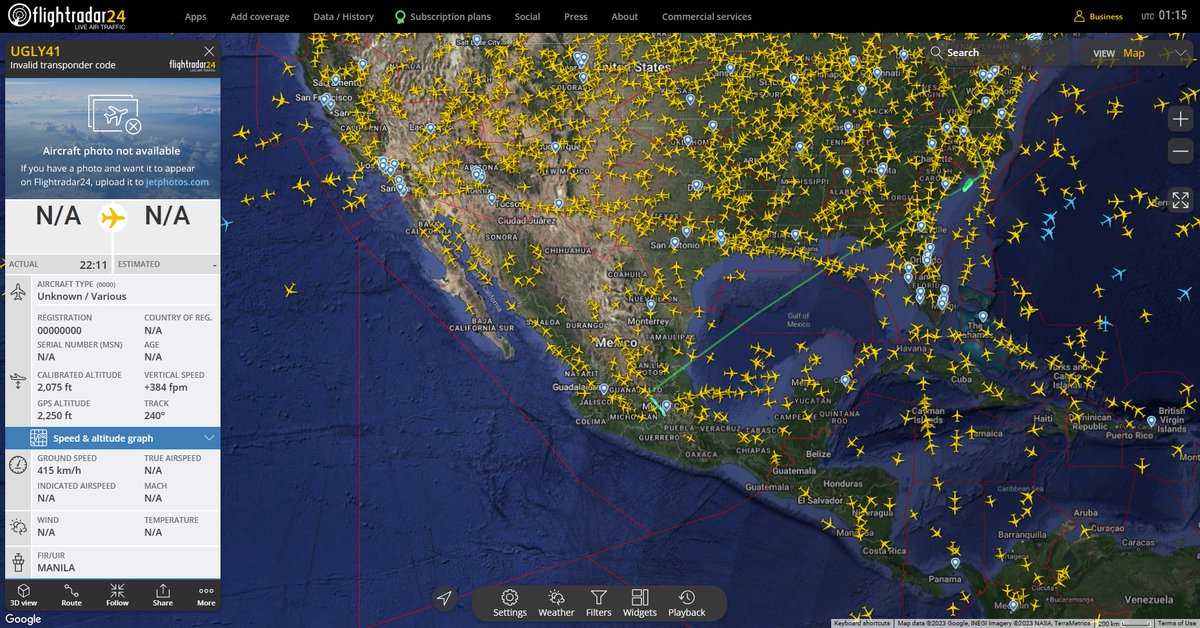1200x628 pixels.
Task: Click the Gulf of Mexico map label
Action: click(797, 320)
